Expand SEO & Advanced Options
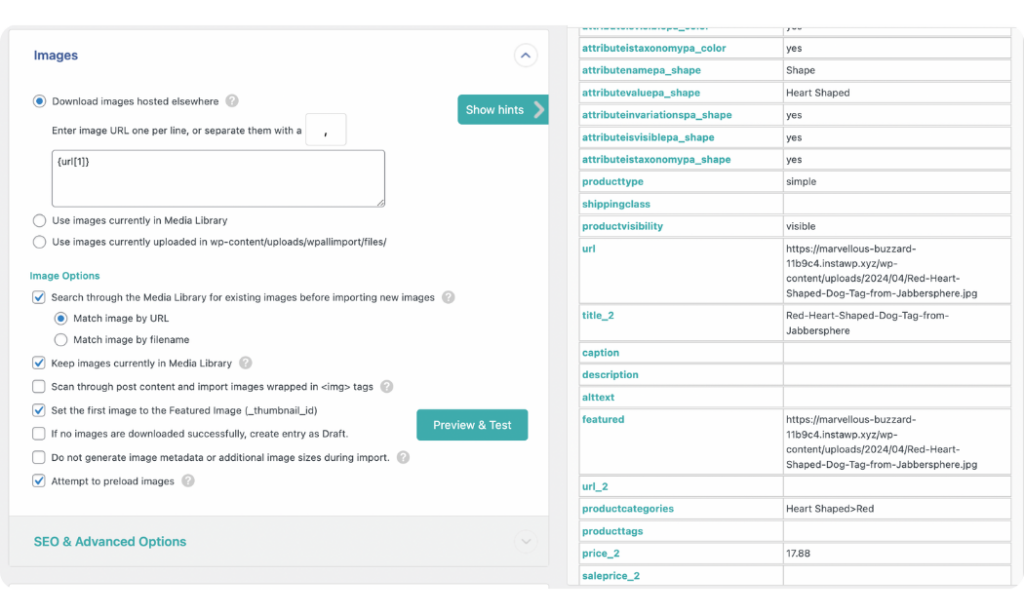Viewport: 1024px width, 614px height. [x=525, y=541]
